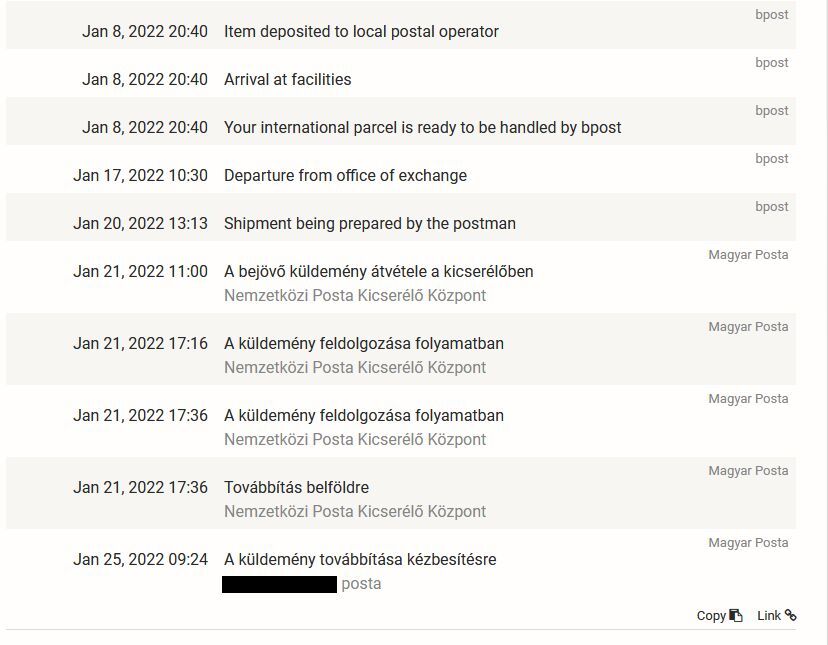The image size is (828, 645).
Task: Click Magyar Posta label on the last event
Action: point(748,543)
